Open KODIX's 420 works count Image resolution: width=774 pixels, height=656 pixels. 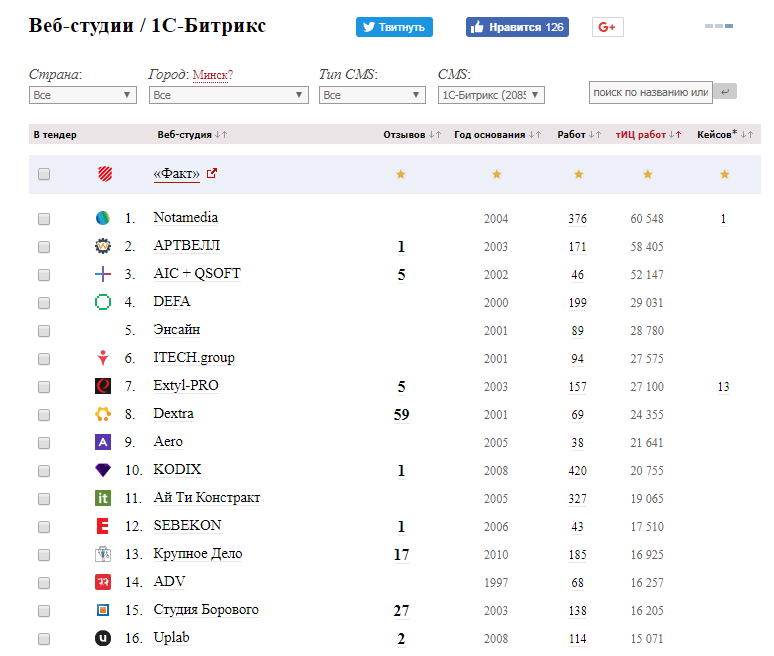click(578, 470)
